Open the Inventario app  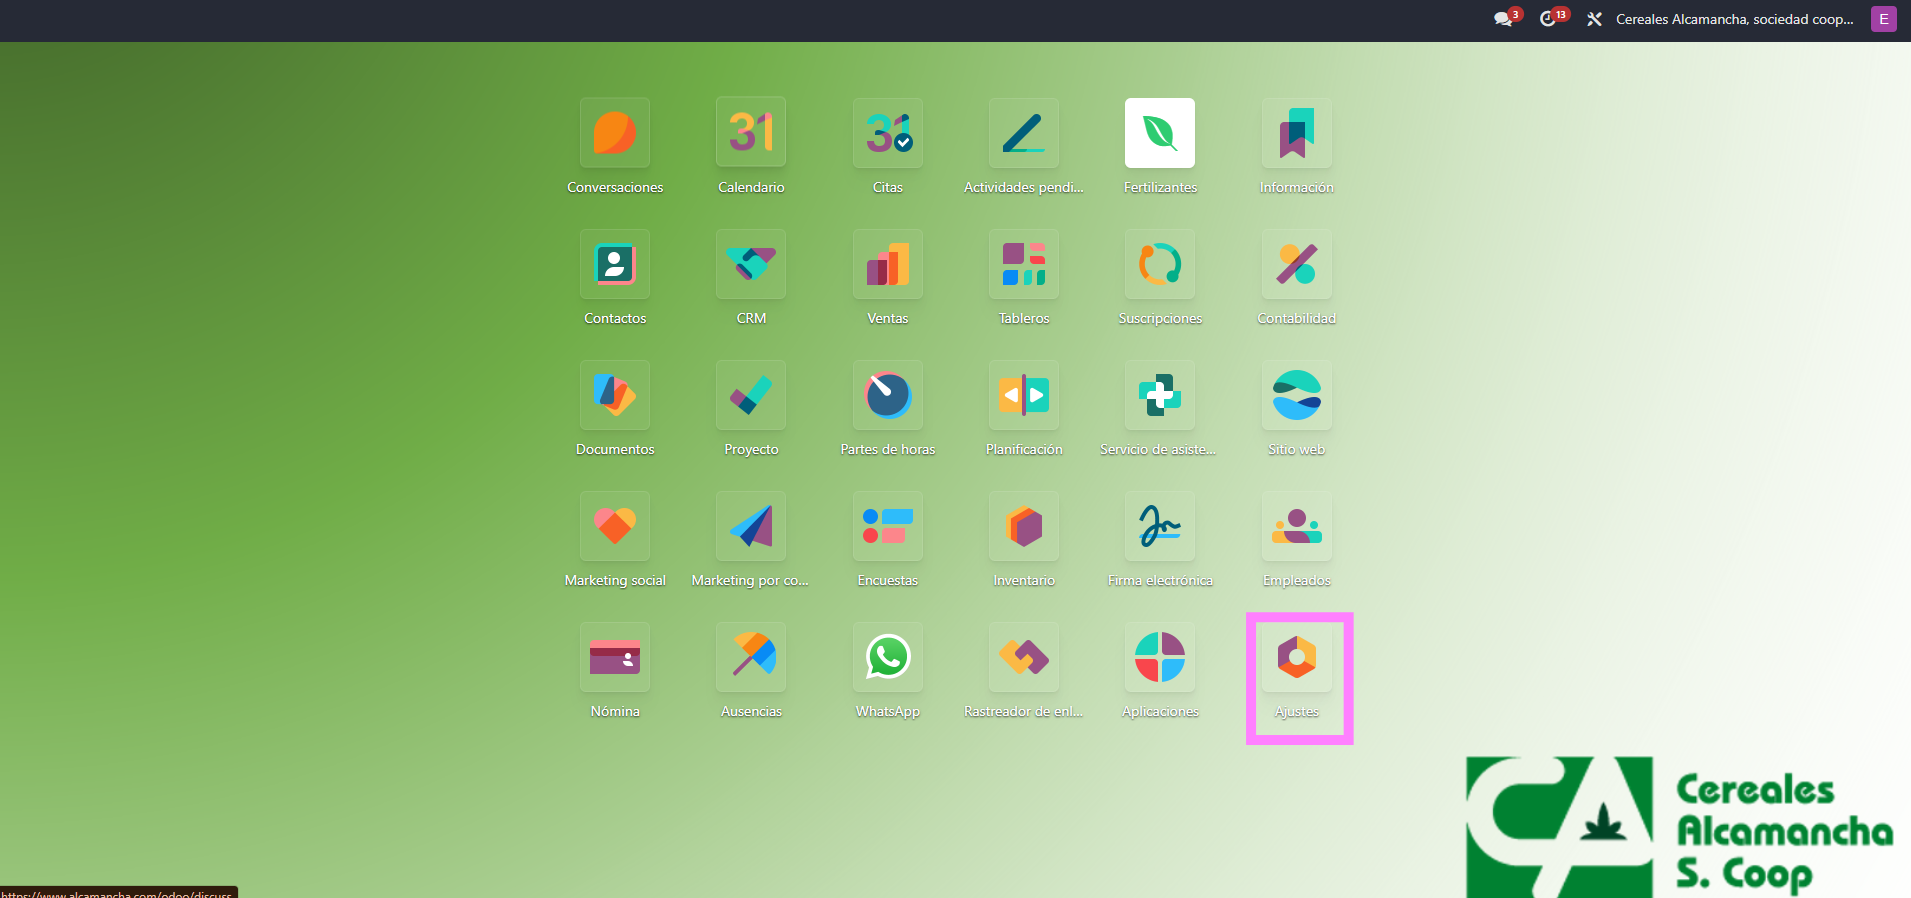pyautogui.click(x=1023, y=526)
